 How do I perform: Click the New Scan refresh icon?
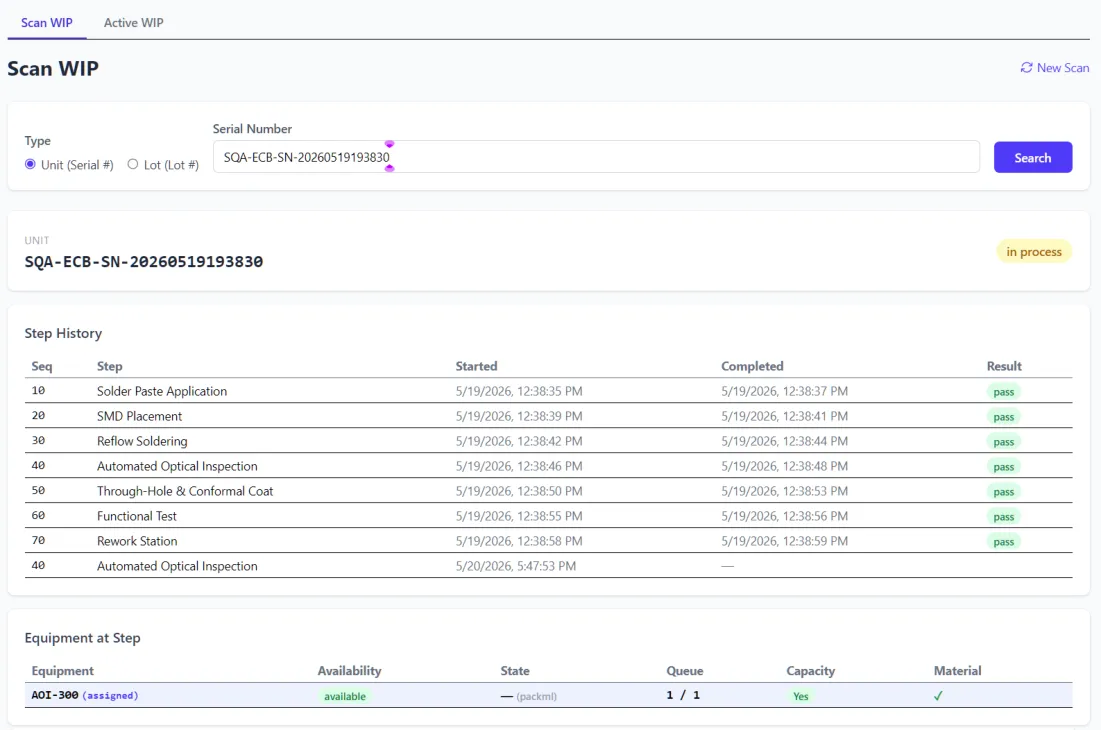1026,67
